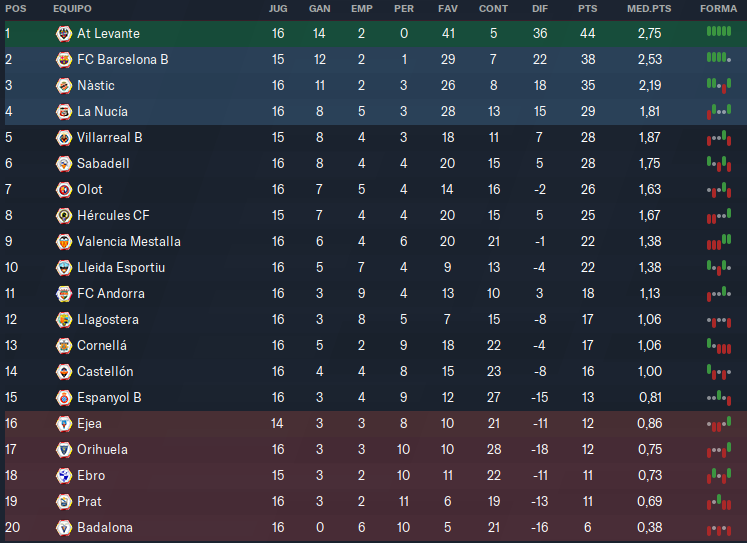Click the Ebro club badge
This screenshot has height=543, width=747.
click(x=64, y=475)
